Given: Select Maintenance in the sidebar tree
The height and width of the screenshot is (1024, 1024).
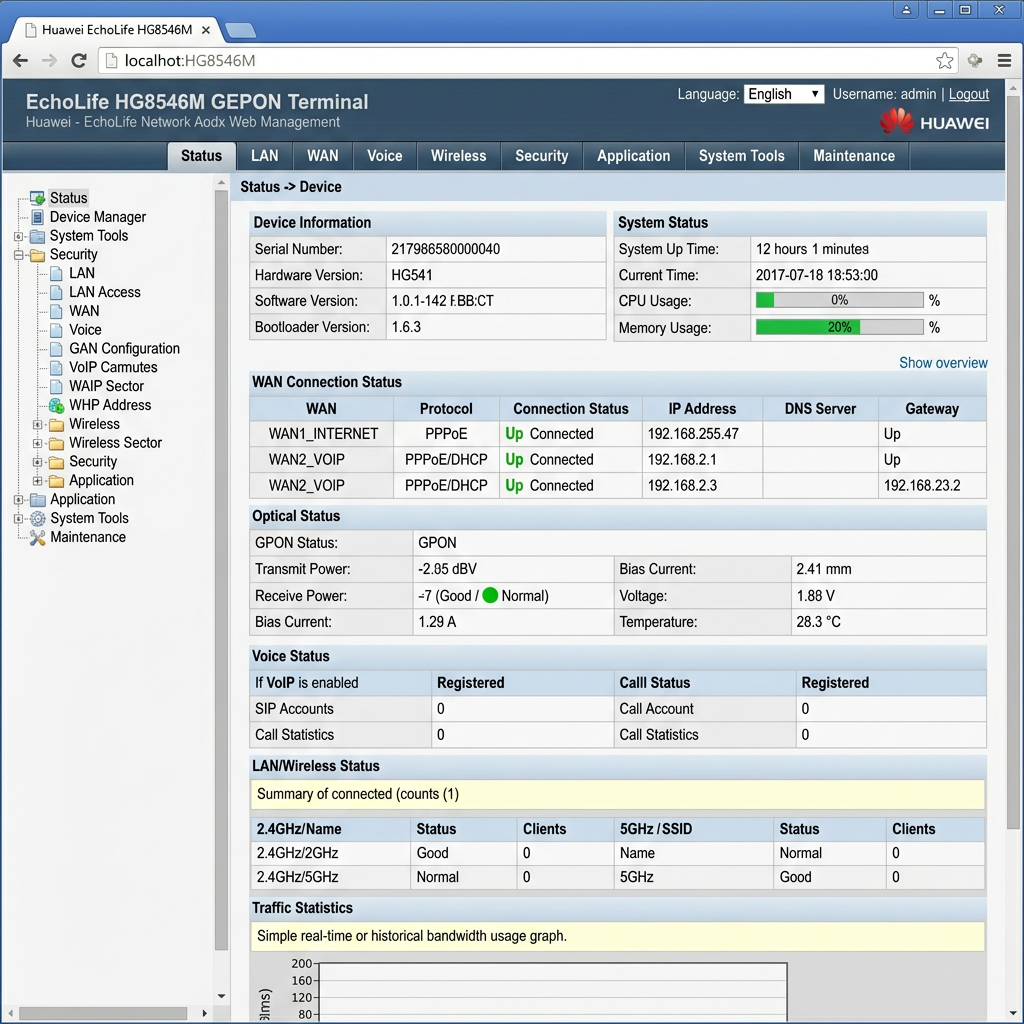Looking at the screenshot, I should pos(88,537).
